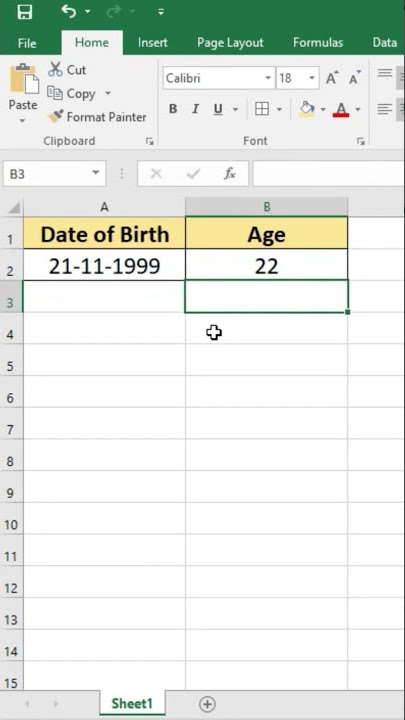Switch to the Data tab

(384, 43)
